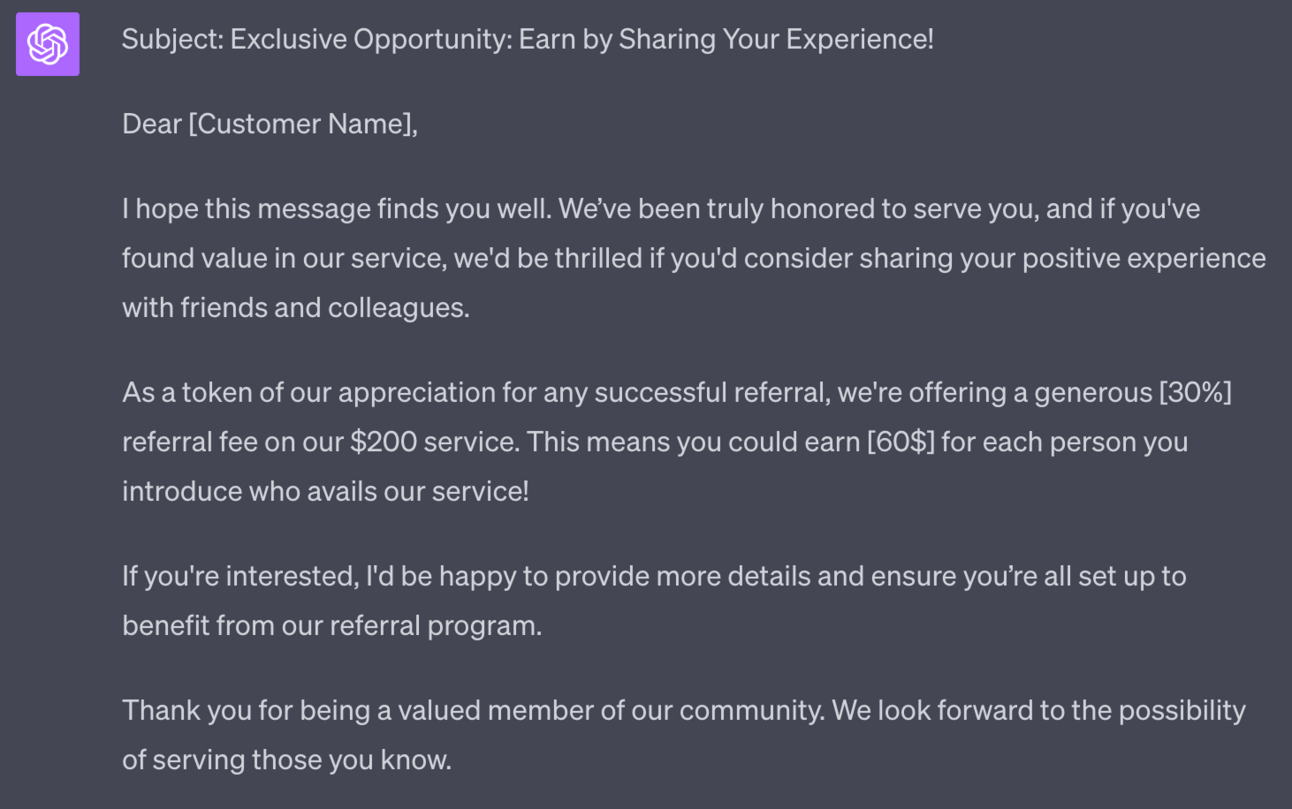The image size is (1292, 809).
Task: Click the word "Dear" in the greeting
Action: 151,124
